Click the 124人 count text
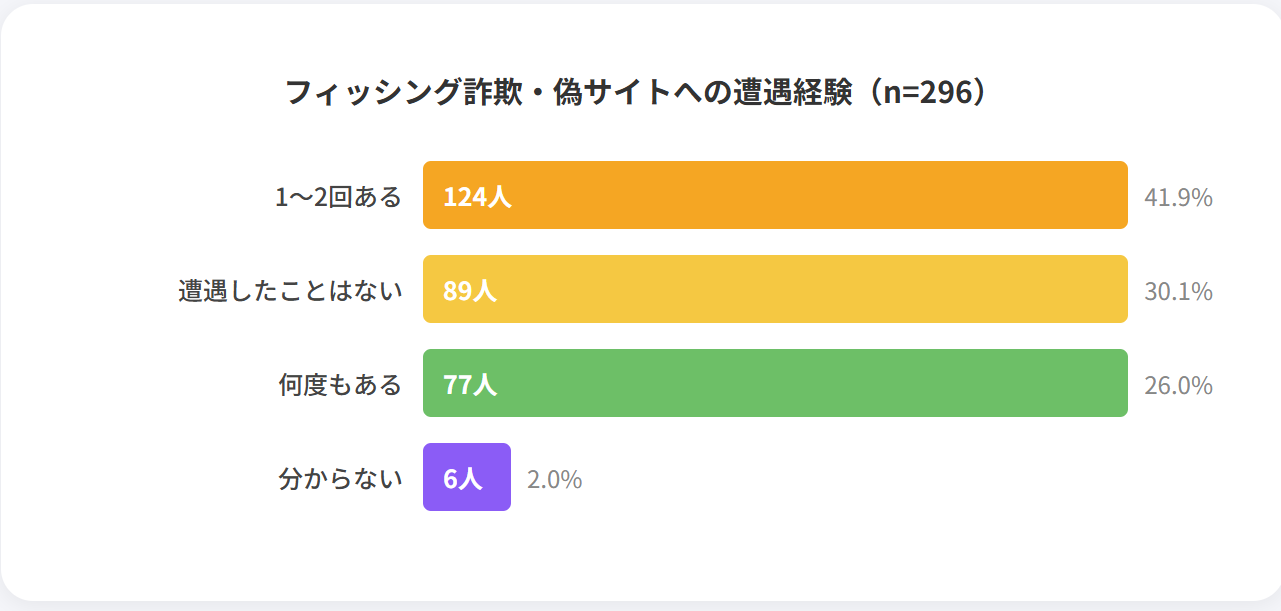Screen dimensions: 1281x611 tap(477, 197)
